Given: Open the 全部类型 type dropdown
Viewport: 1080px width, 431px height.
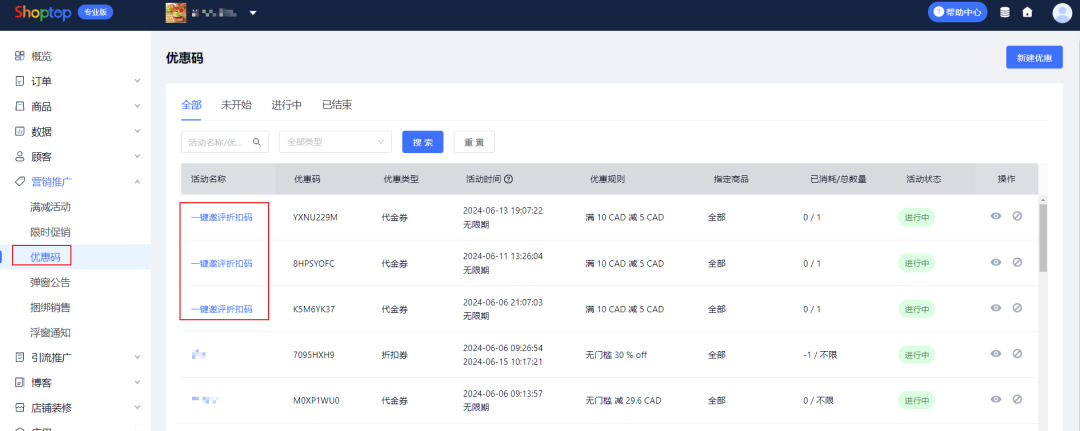Looking at the screenshot, I should 335,142.
